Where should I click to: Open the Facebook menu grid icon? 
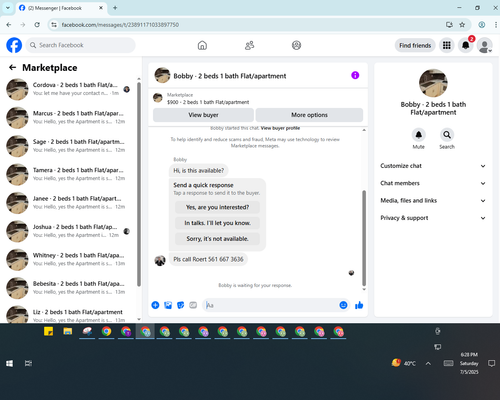447,45
